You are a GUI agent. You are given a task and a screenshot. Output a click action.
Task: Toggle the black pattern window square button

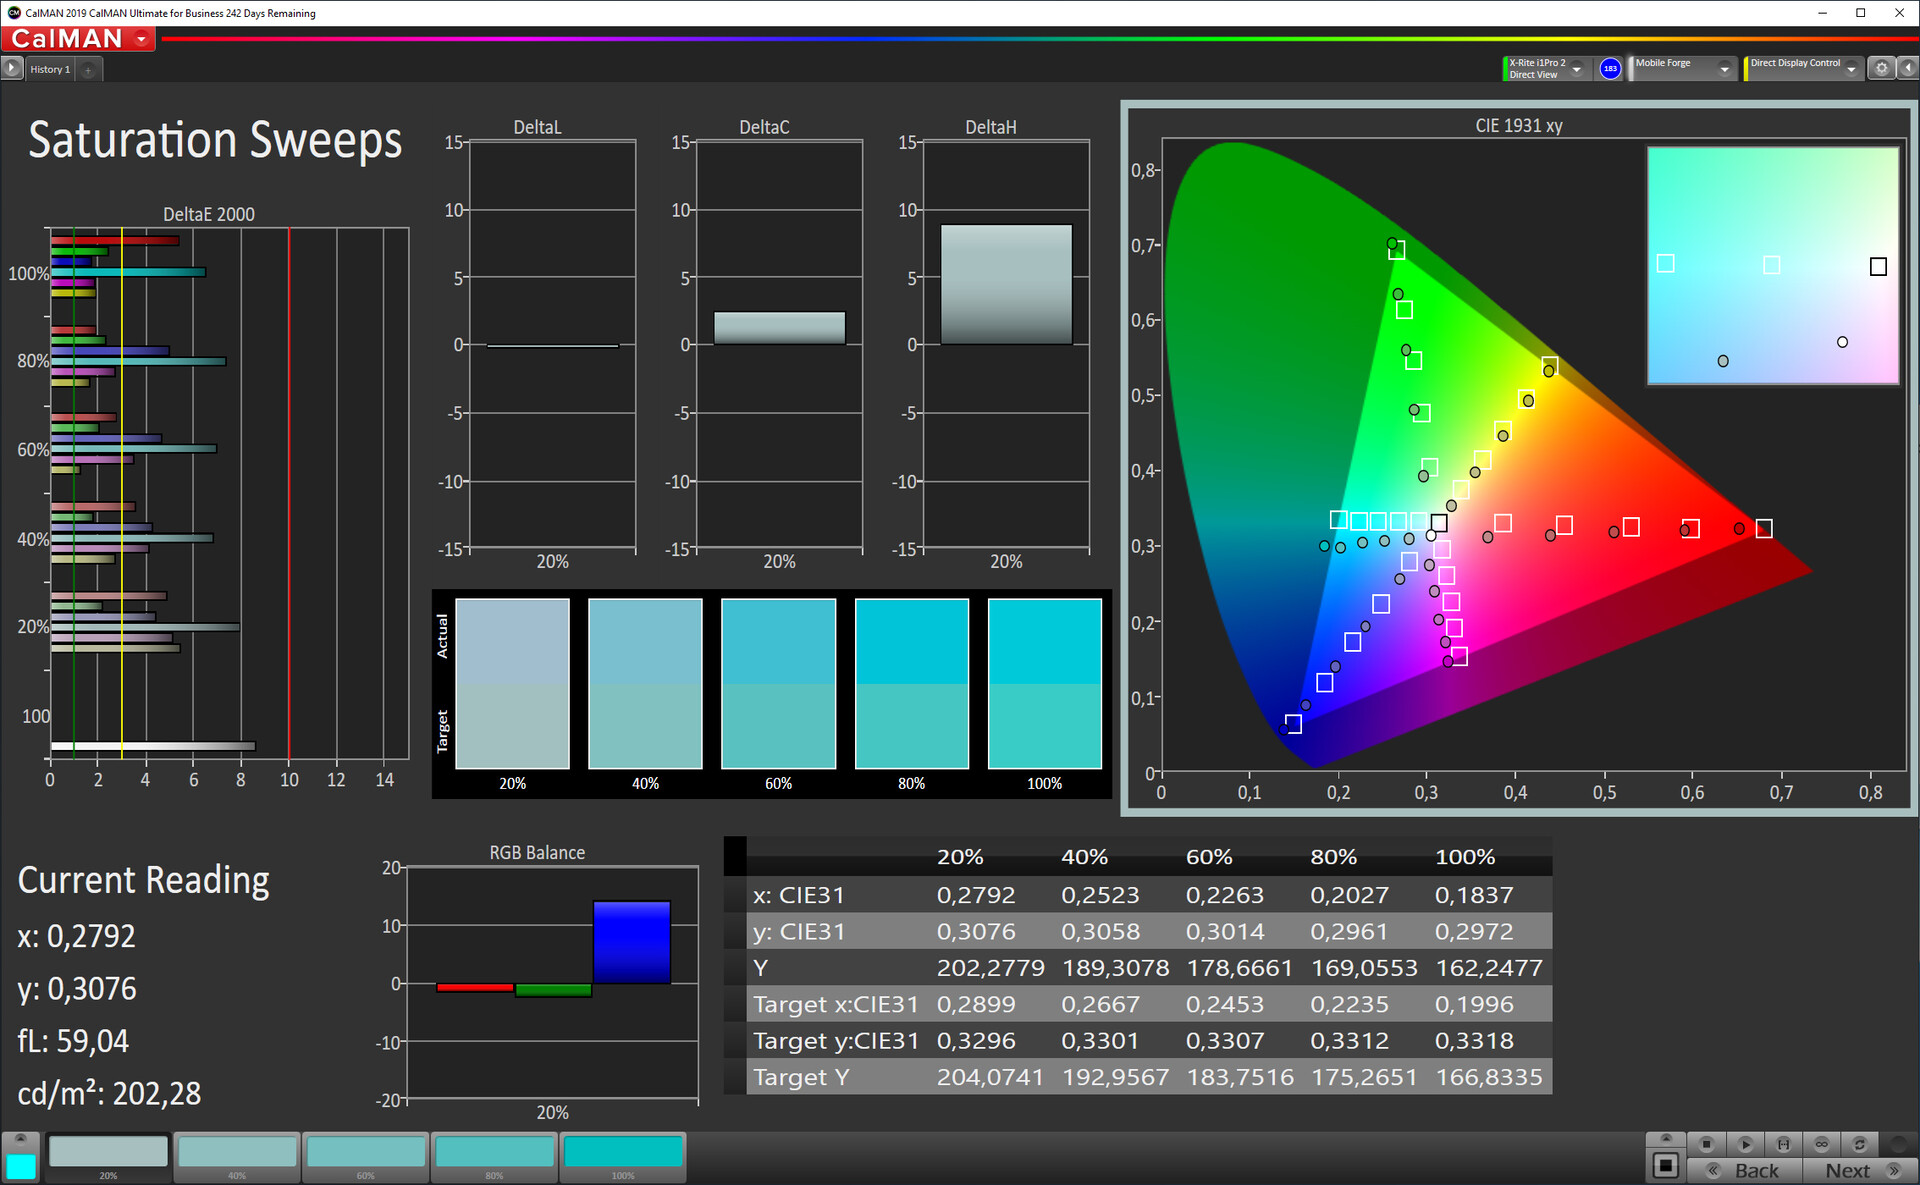click(1666, 1166)
